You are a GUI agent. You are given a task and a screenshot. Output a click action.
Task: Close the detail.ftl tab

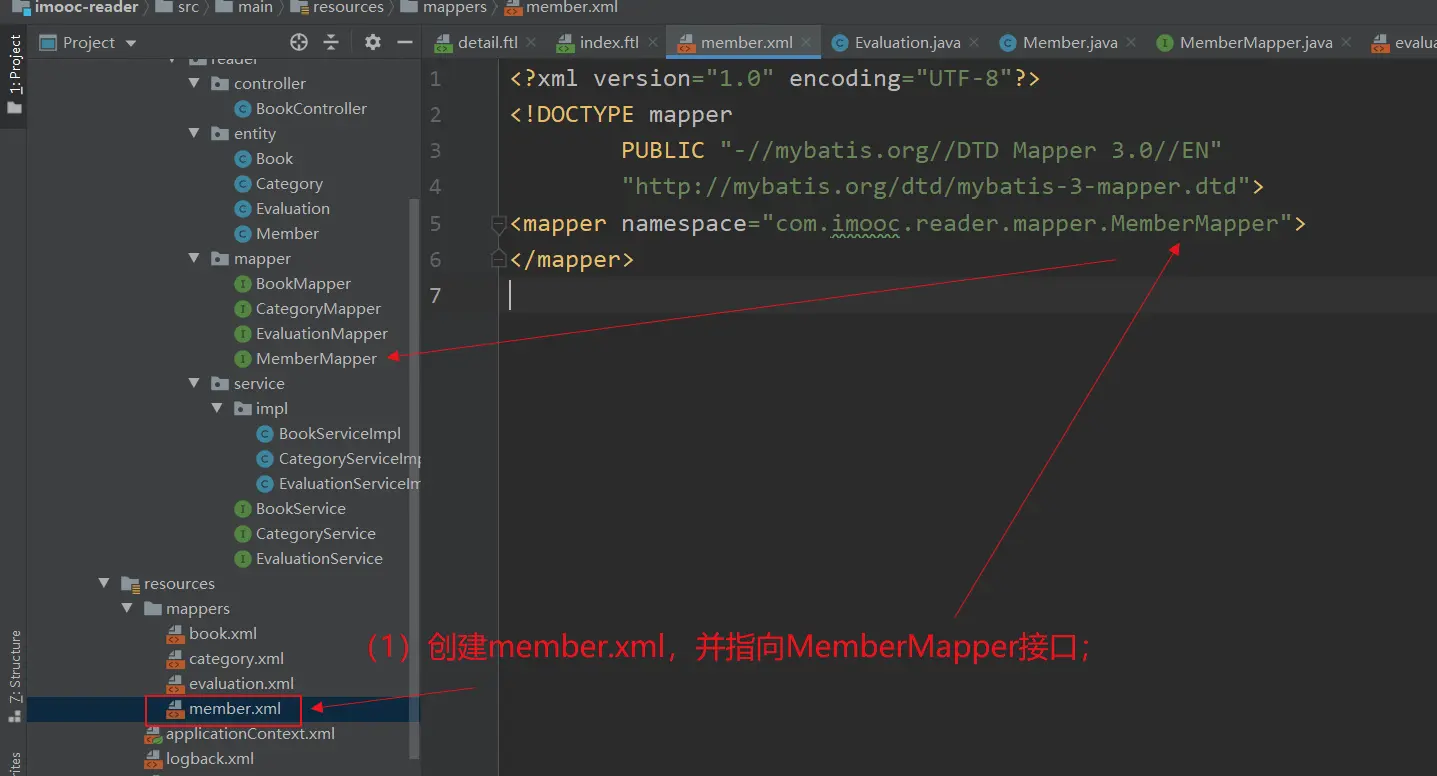tap(531, 42)
